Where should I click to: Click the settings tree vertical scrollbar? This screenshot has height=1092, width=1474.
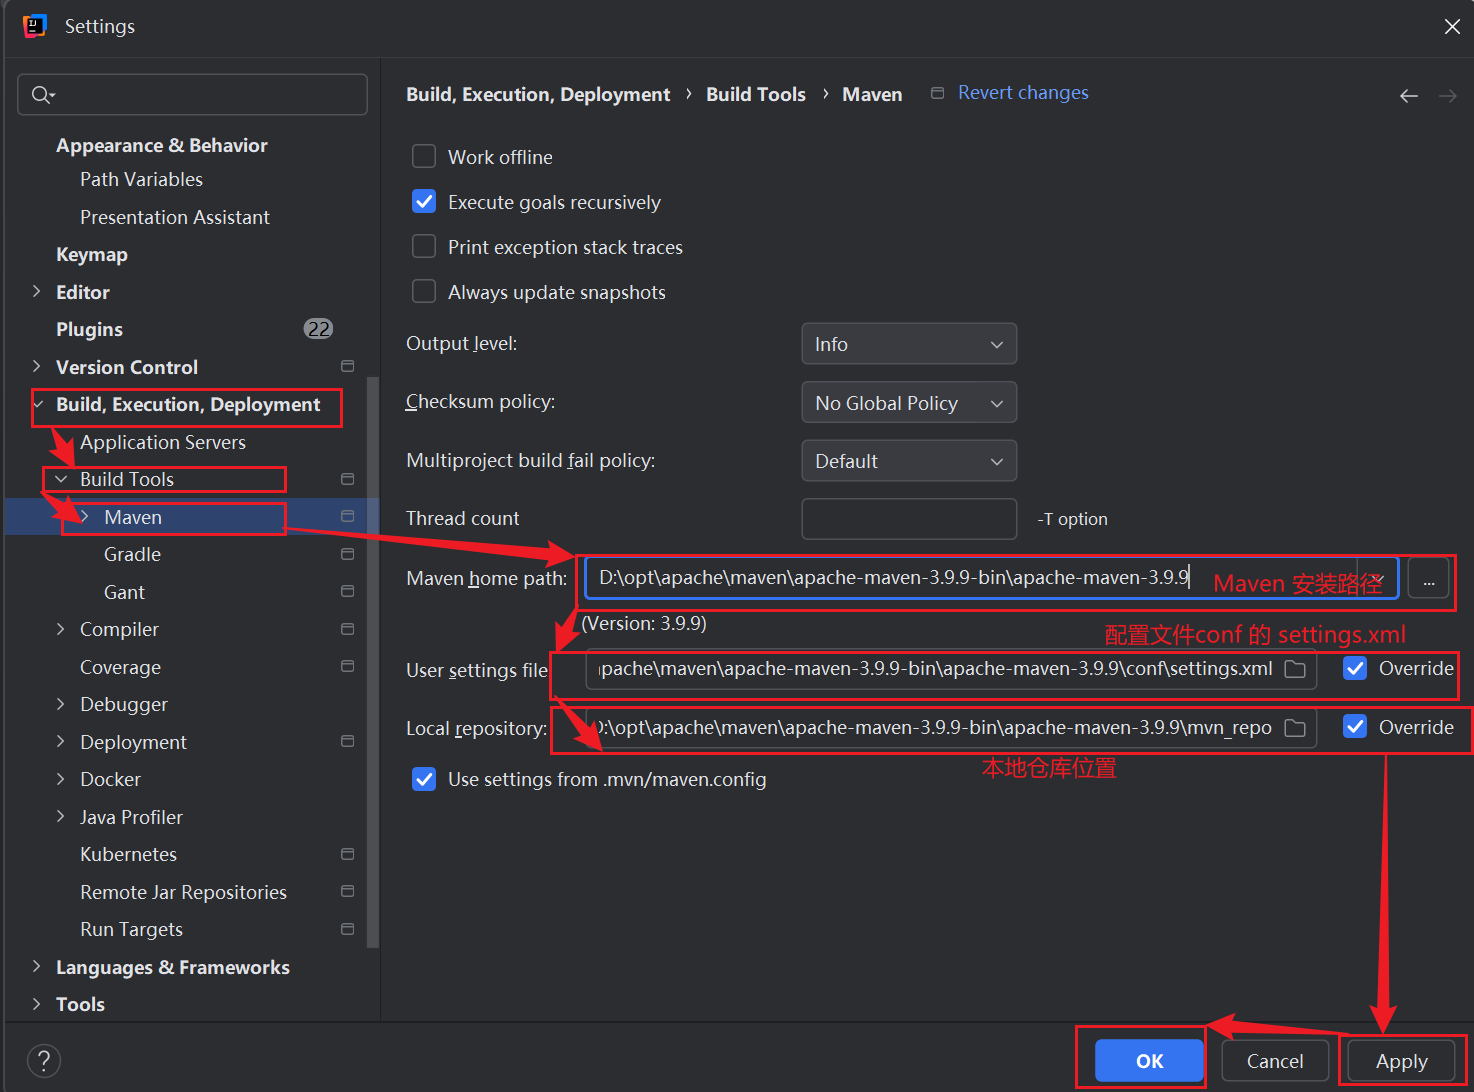click(373, 660)
